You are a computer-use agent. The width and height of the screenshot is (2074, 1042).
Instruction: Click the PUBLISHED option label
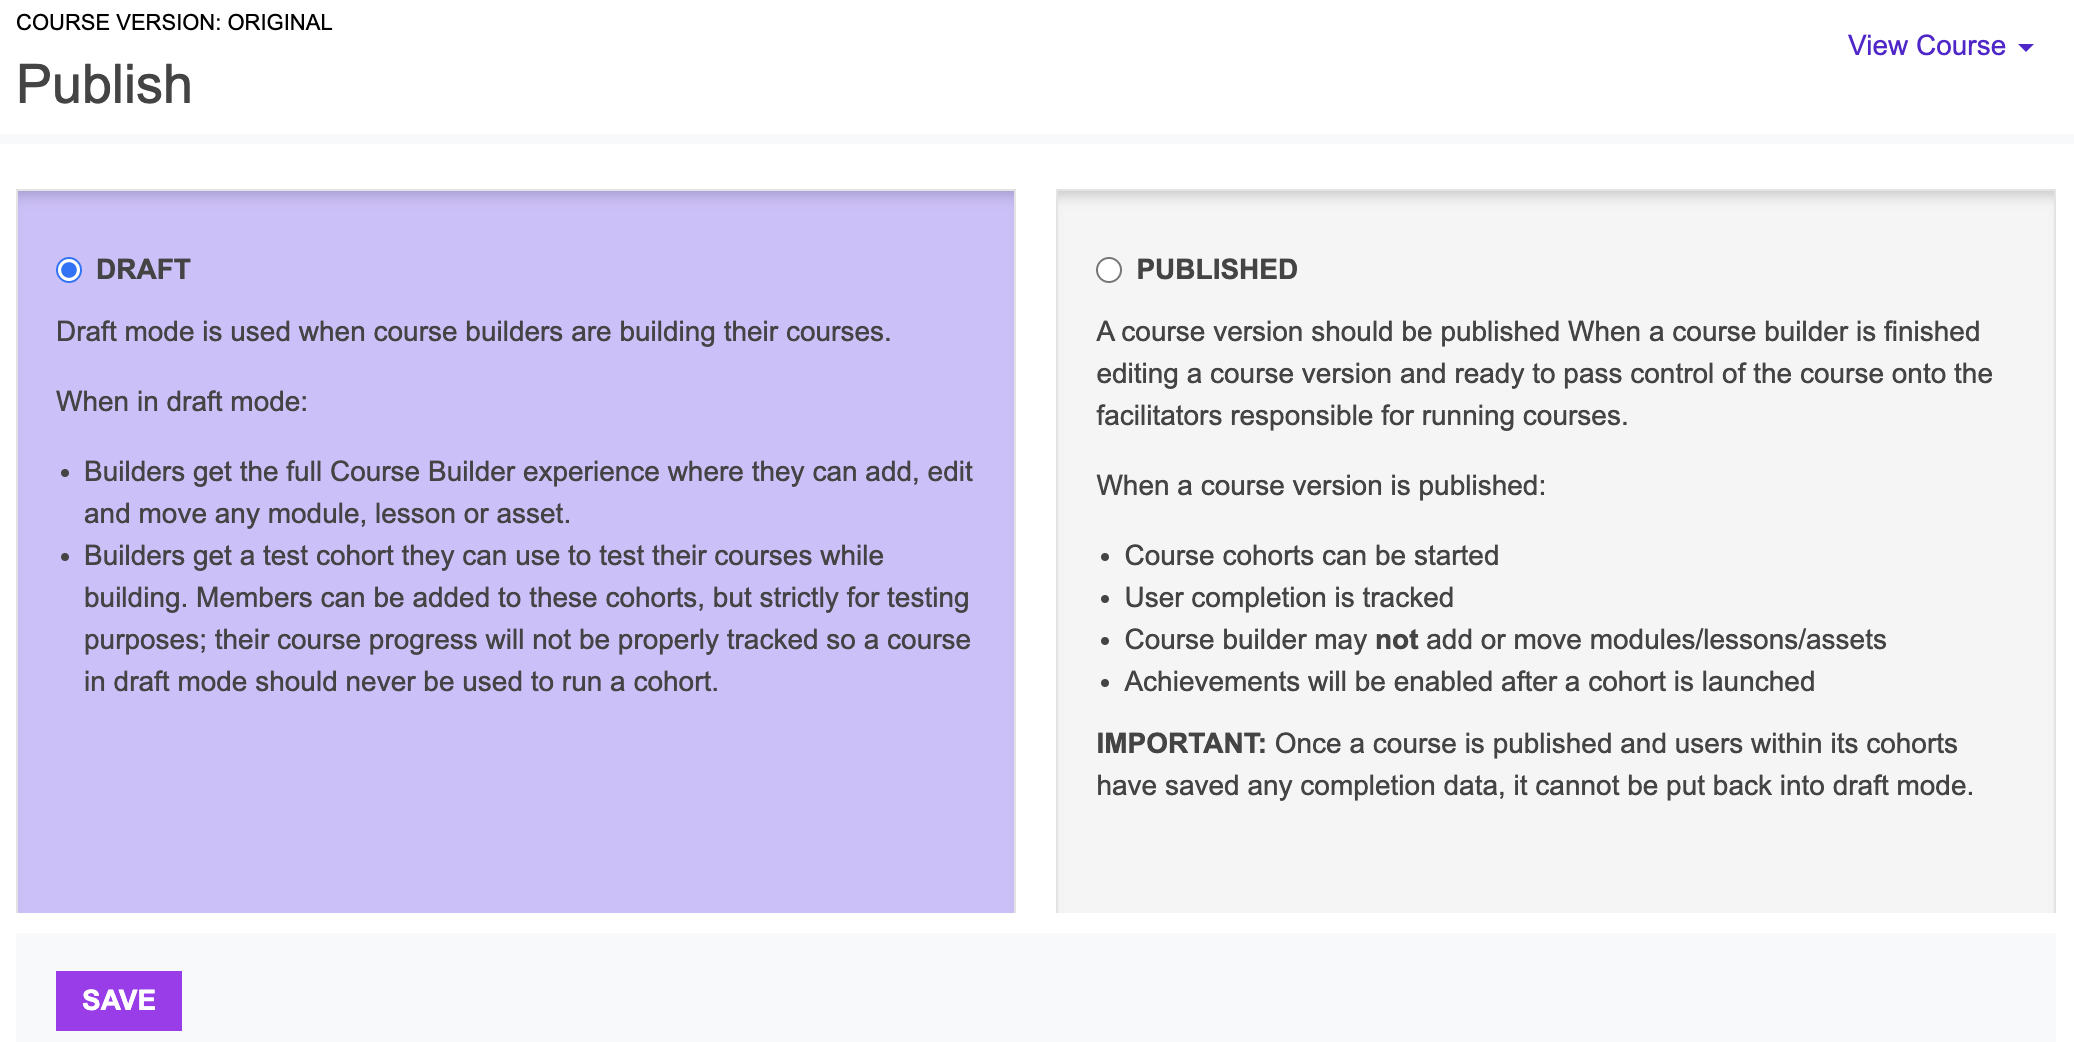1217,269
